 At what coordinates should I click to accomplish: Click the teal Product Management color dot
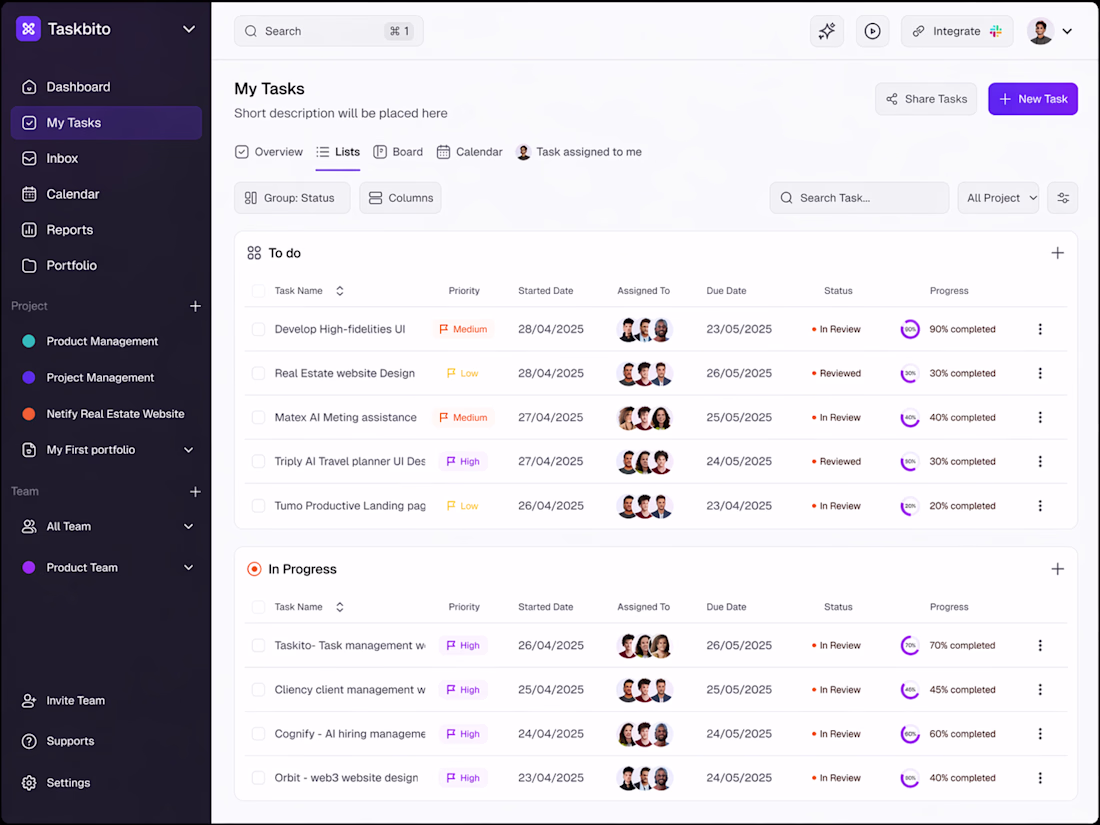pos(29,342)
